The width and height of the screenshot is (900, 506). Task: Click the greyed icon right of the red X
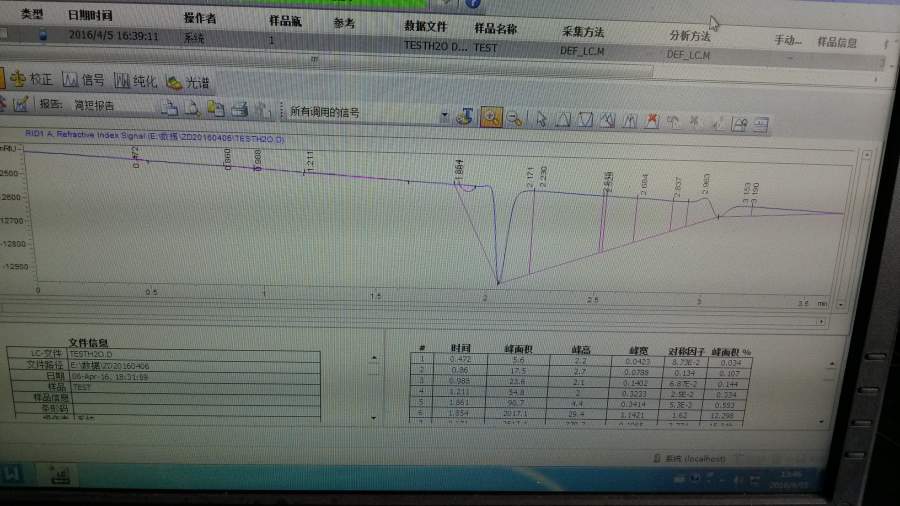[673, 122]
